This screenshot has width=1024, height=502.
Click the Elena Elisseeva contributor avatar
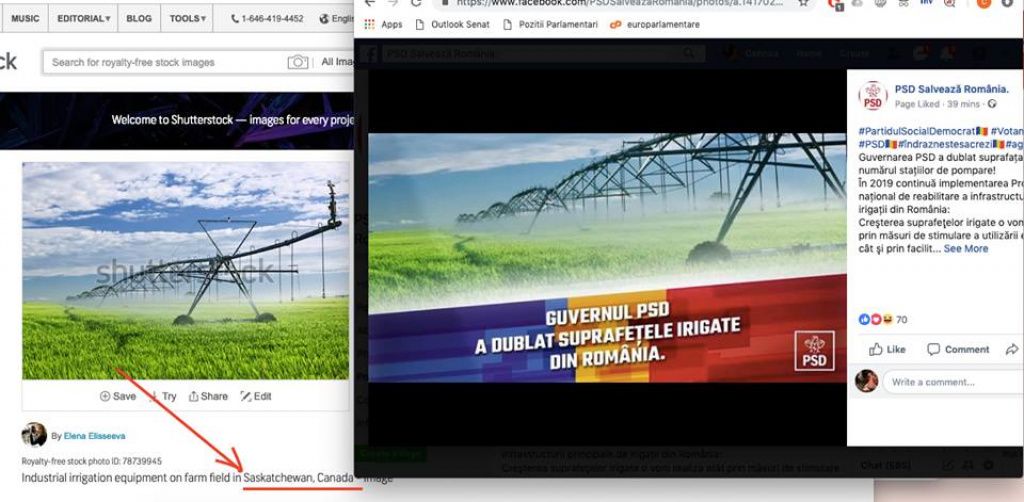coord(34,434)
